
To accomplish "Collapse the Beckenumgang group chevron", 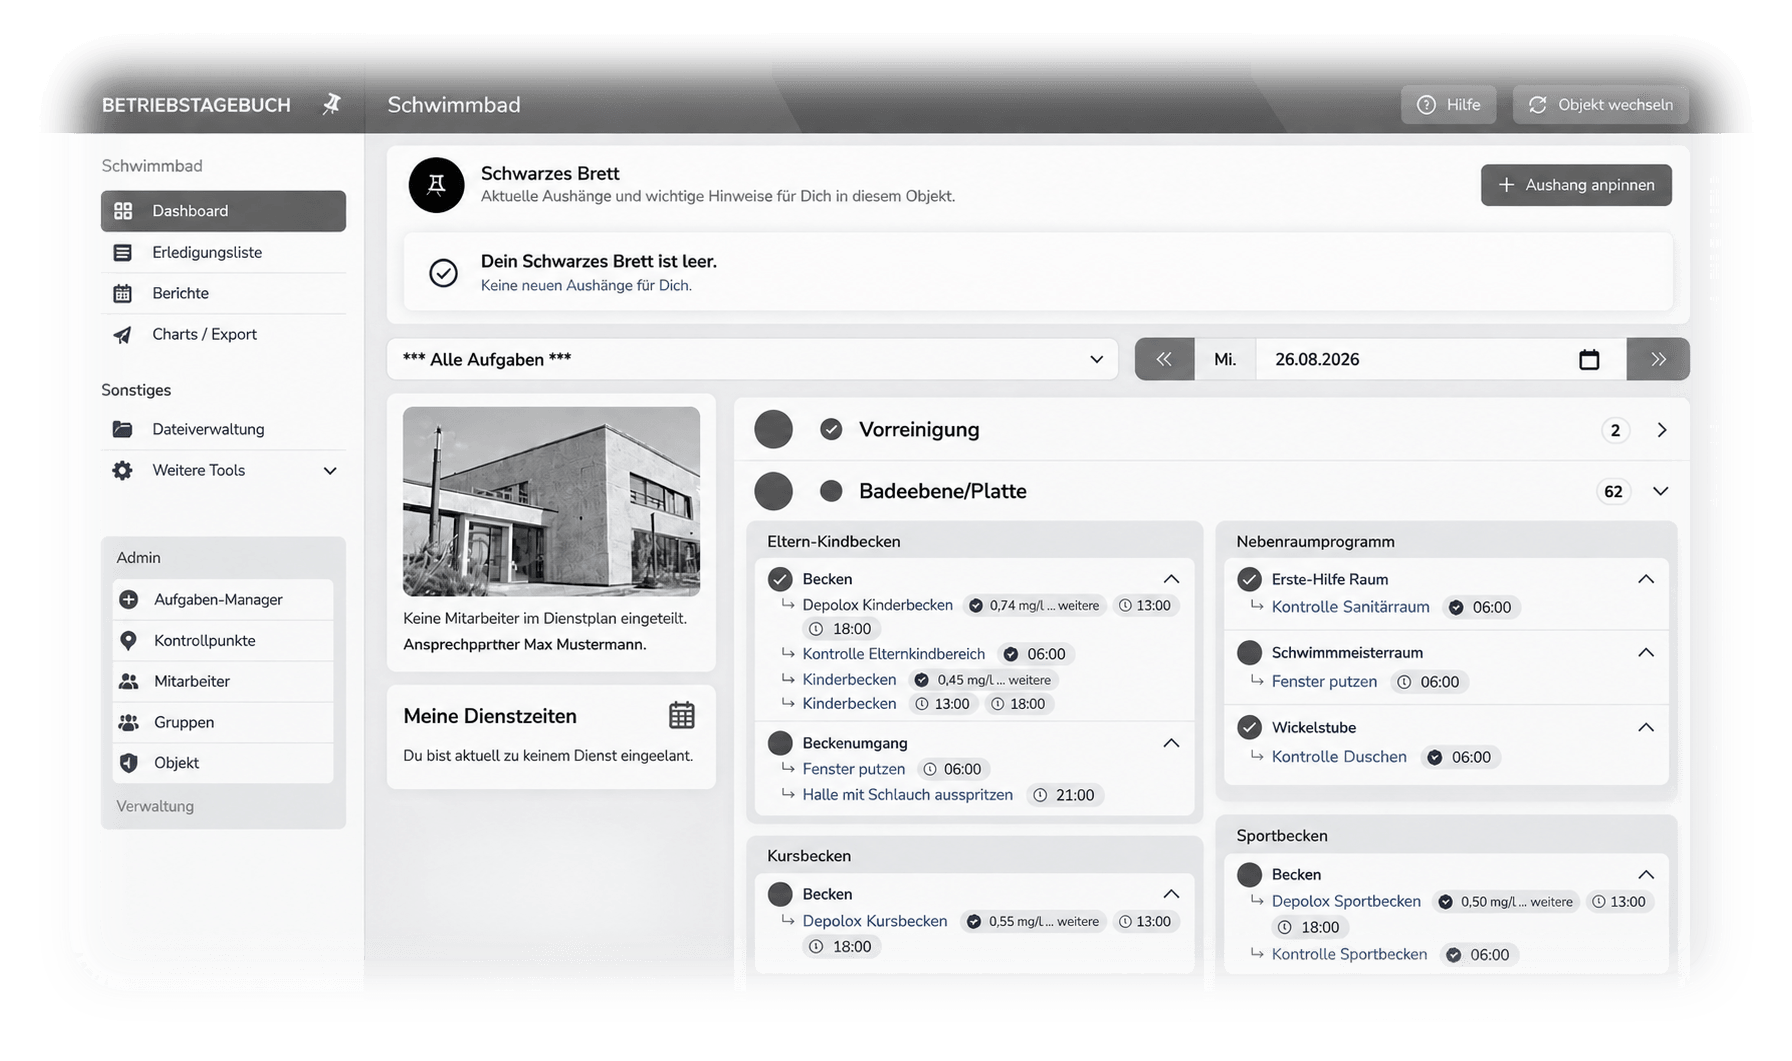I will pyautogui.click(x=1171, y=743).
